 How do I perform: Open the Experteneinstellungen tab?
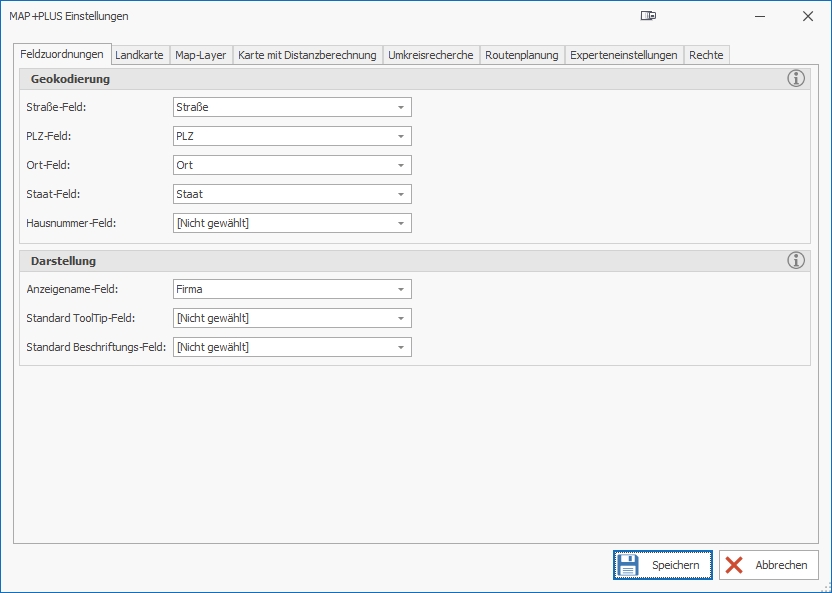click(624, 55)
